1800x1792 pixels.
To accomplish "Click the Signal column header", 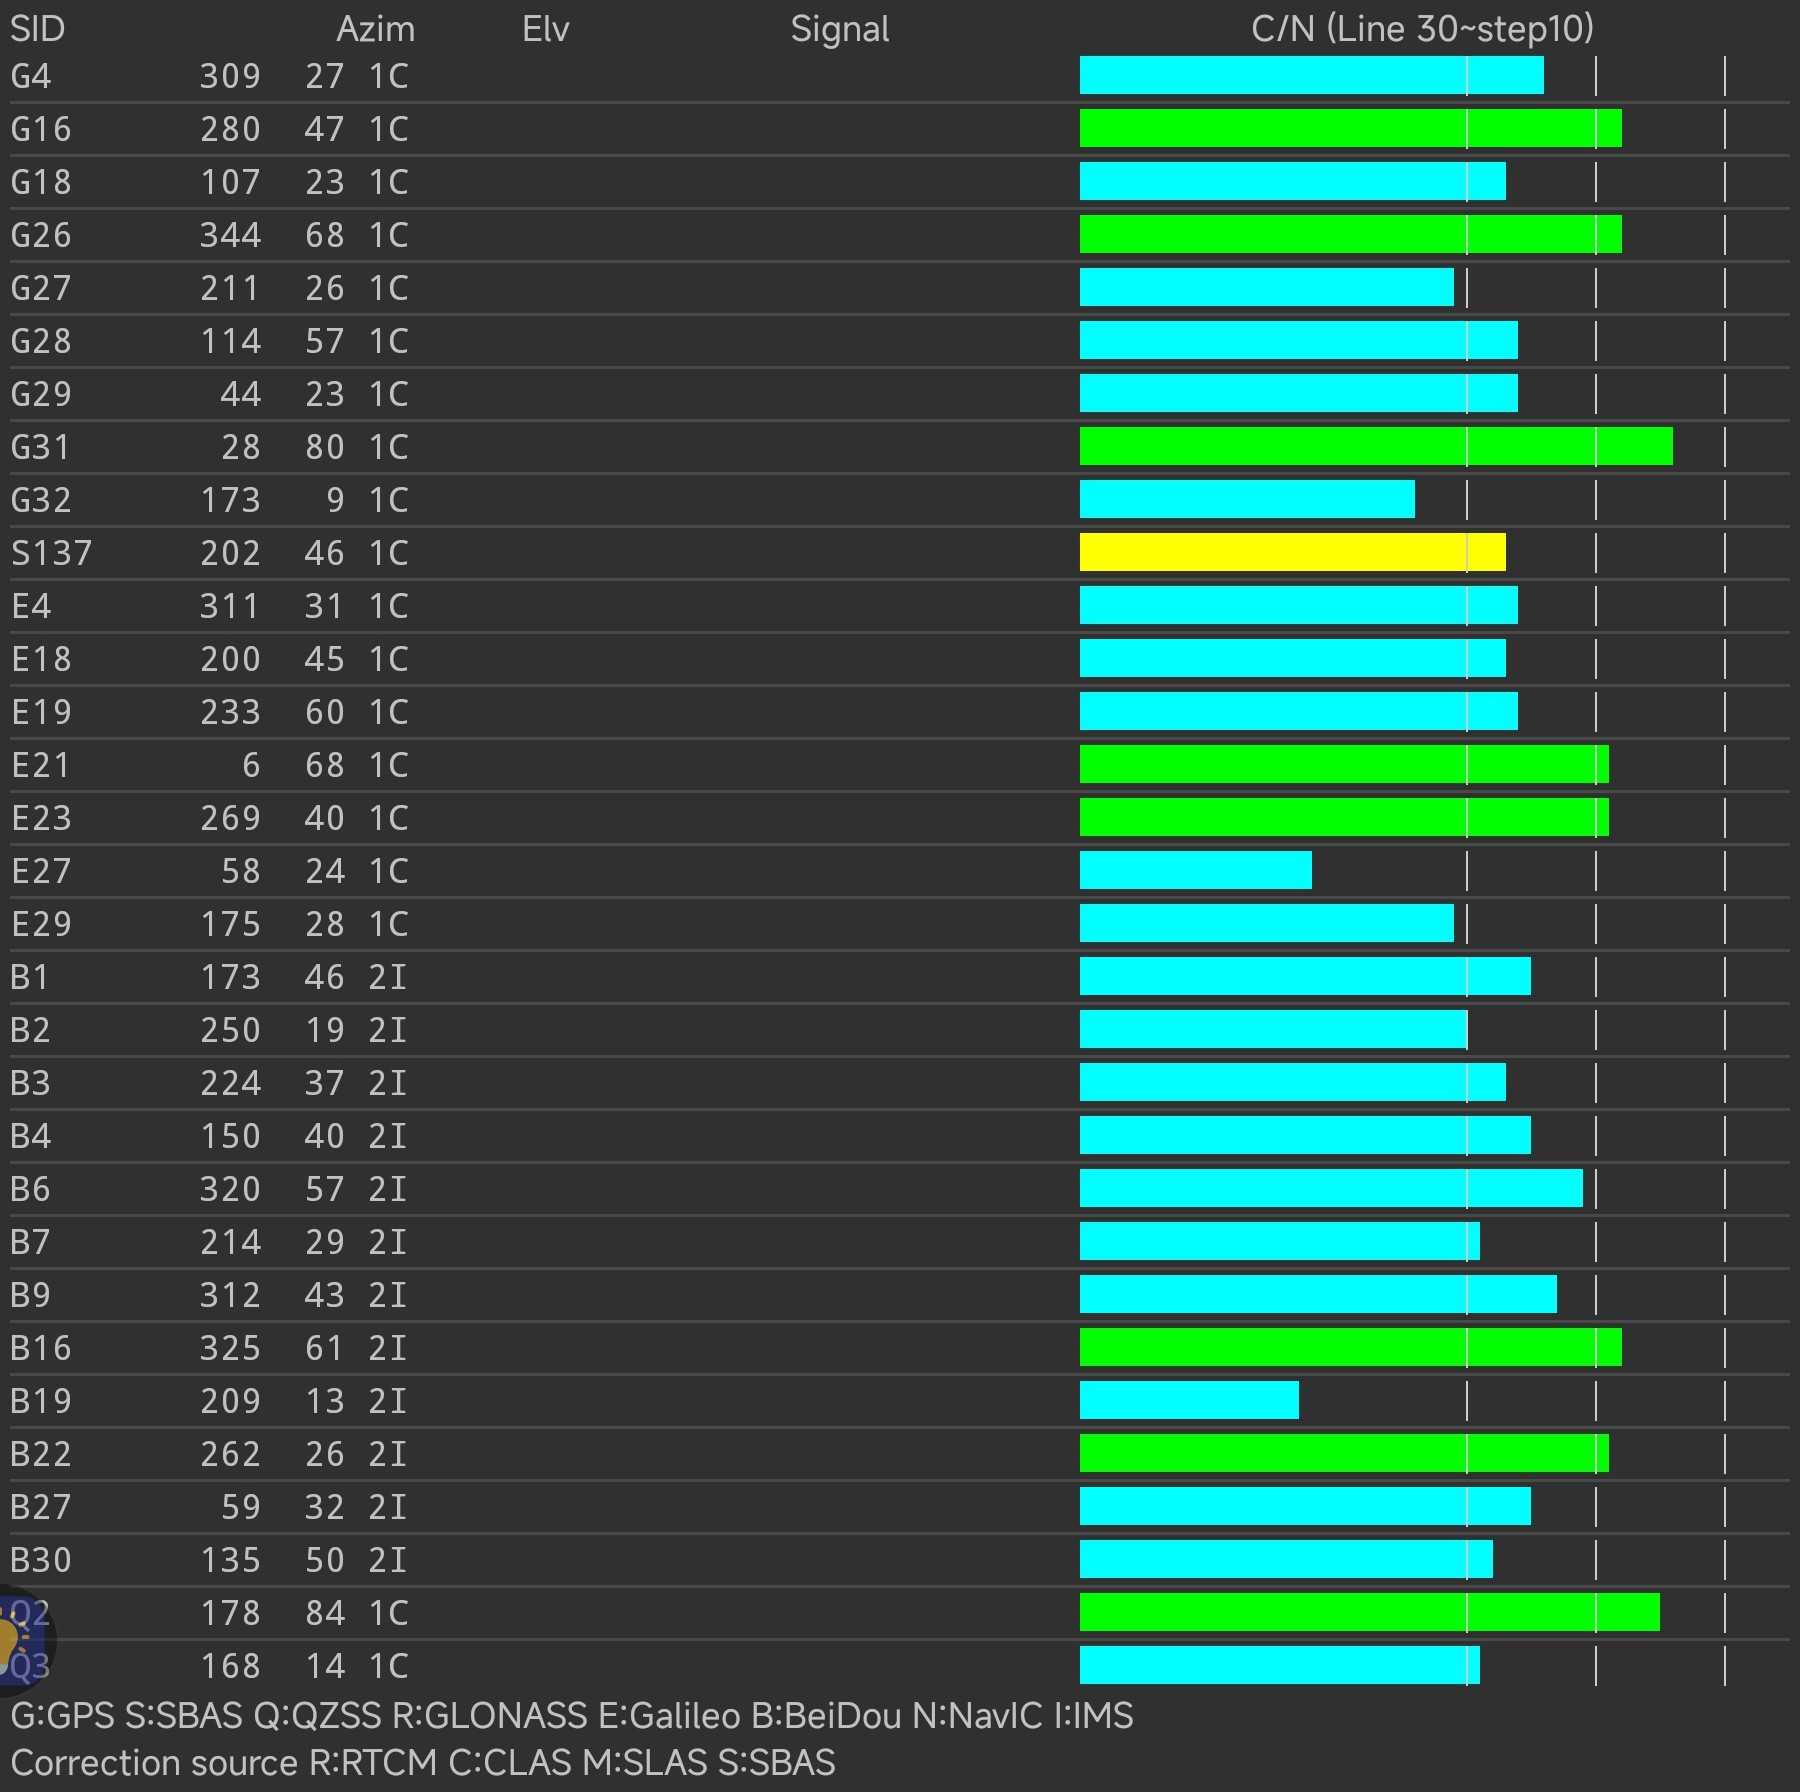I will click(839, 29).
